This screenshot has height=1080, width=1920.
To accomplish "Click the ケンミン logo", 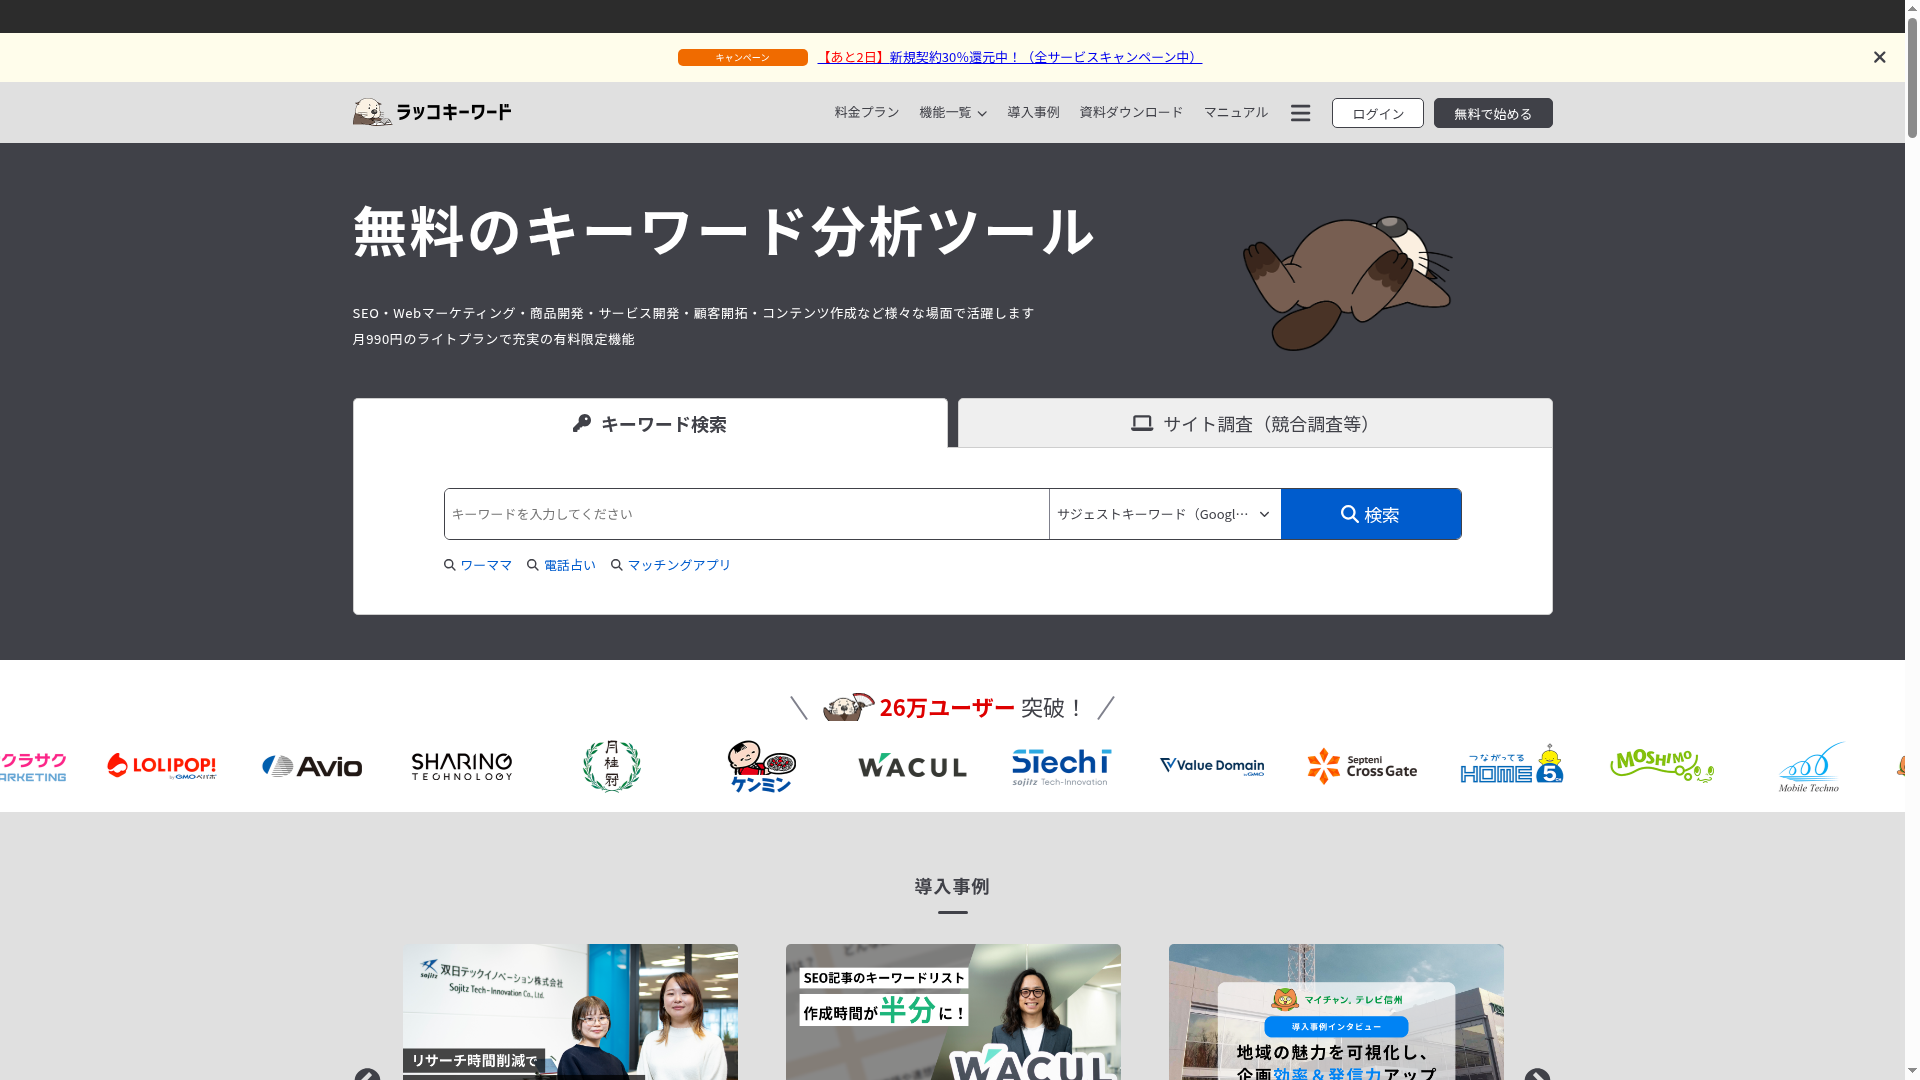I will click(x=762, y=766).
